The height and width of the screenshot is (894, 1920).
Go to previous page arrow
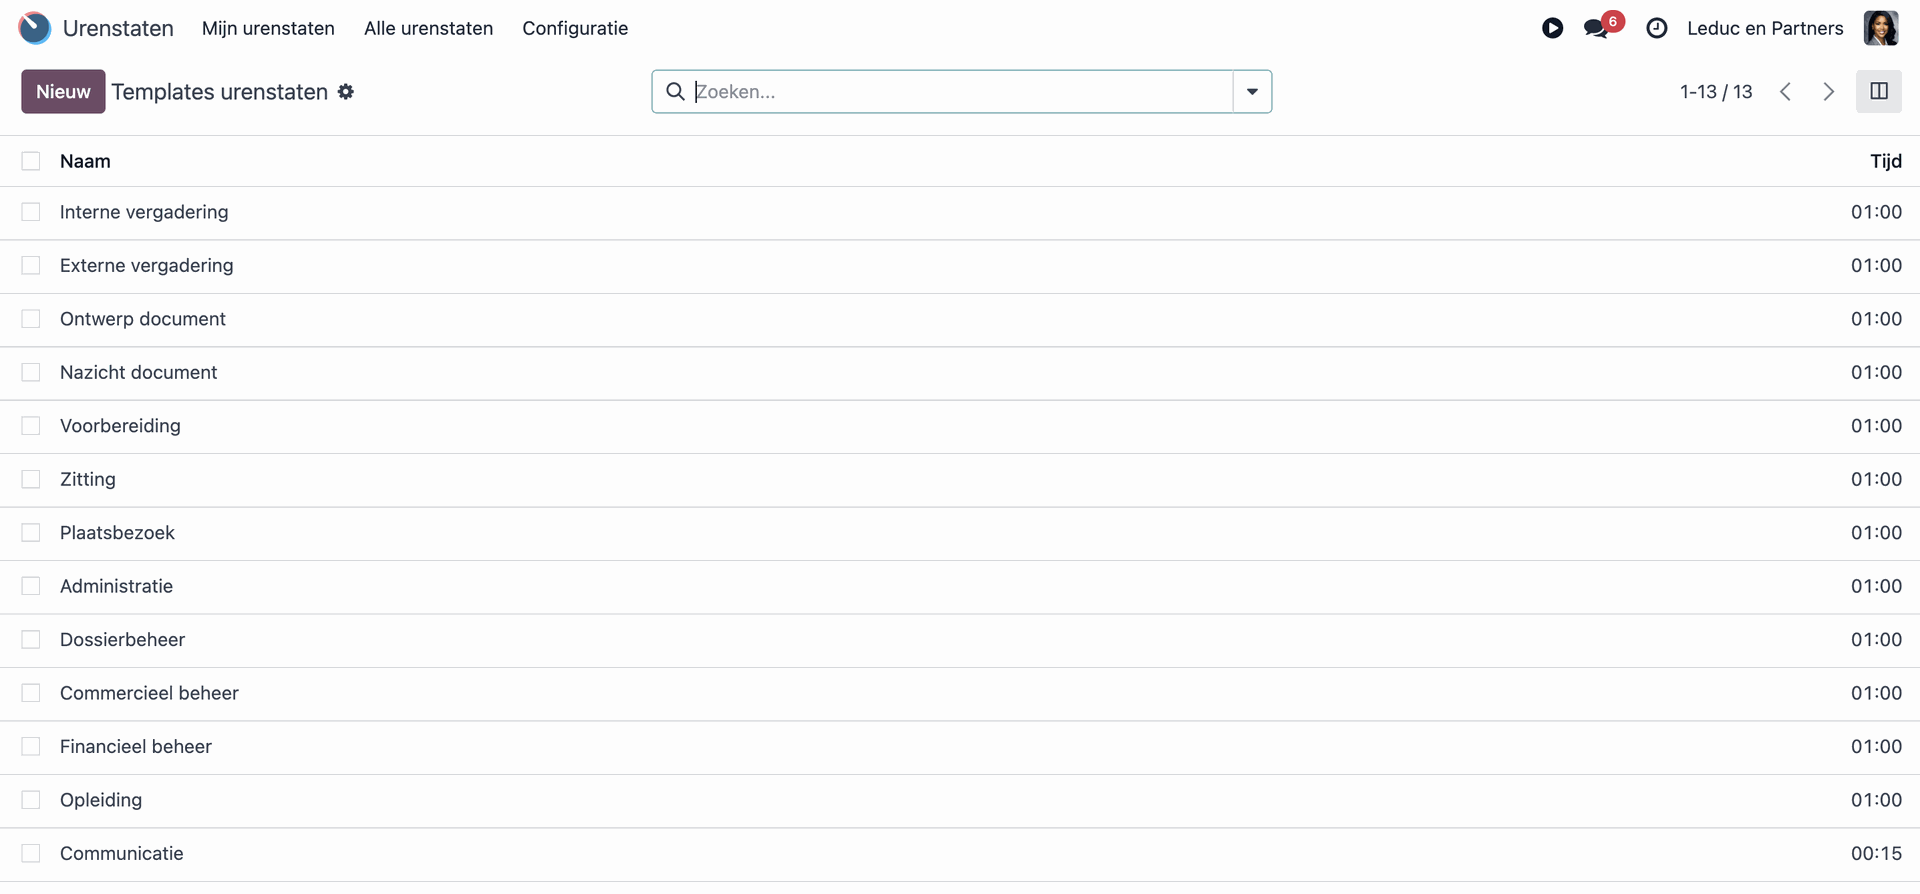click(1785, 92)
